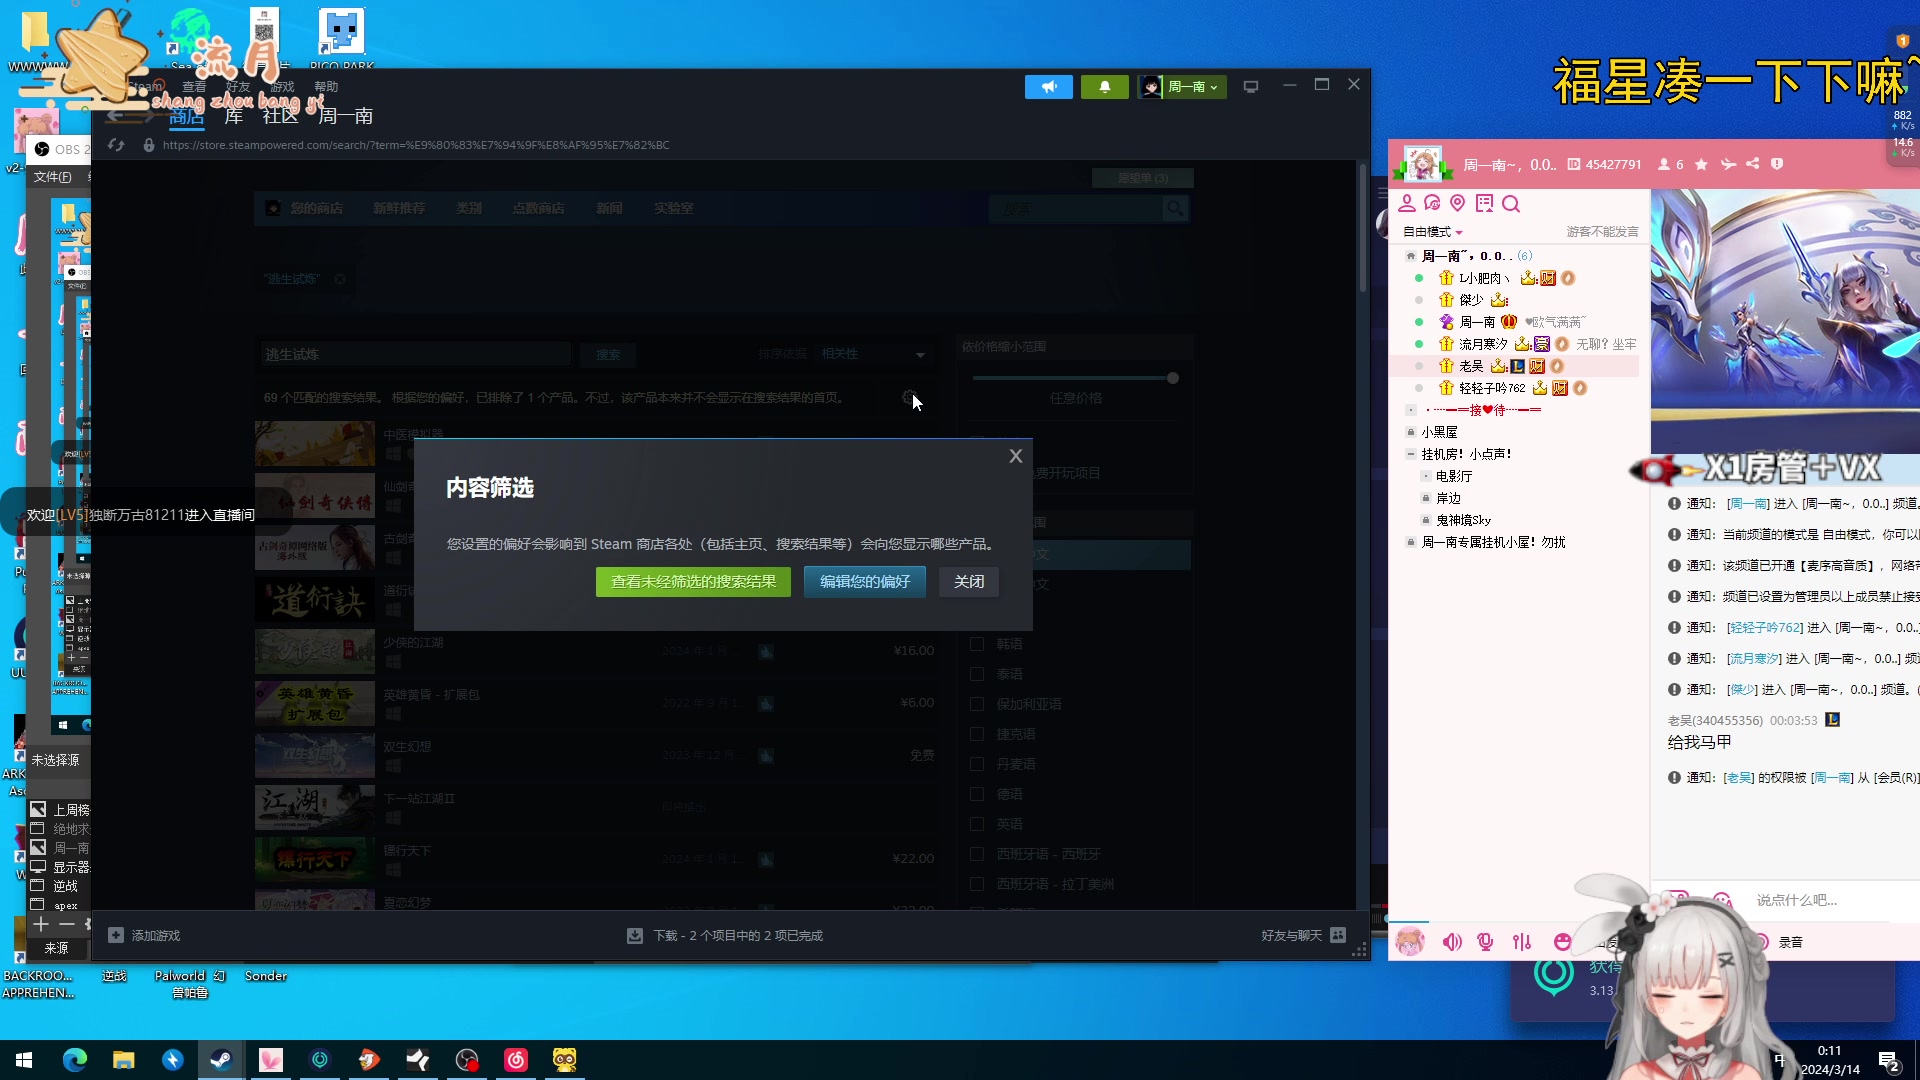
Task: Collapse '挂机房! 小点声!' channel expander
Action: [x=1411, y=454]
